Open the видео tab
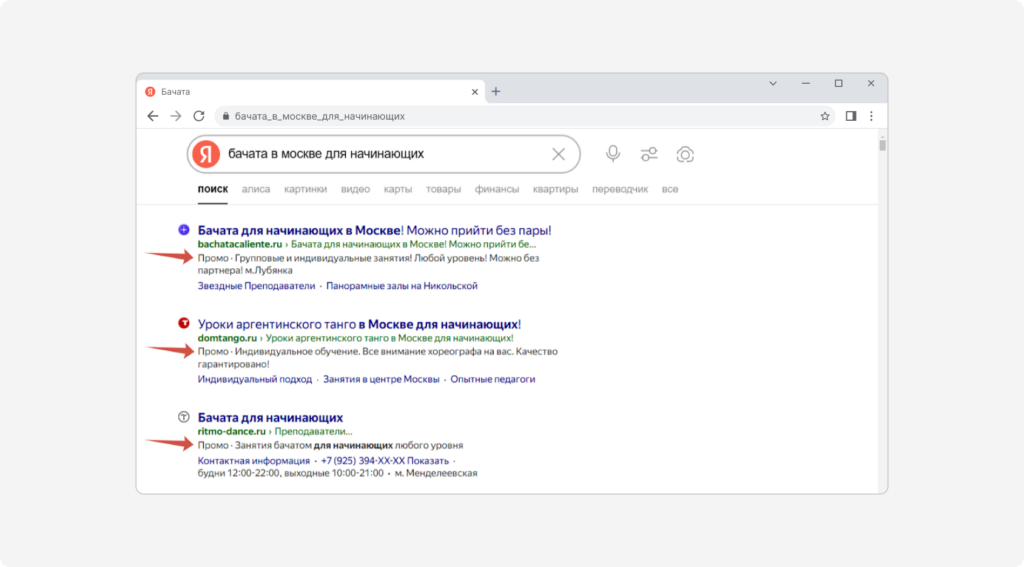 tap(355, 189)
